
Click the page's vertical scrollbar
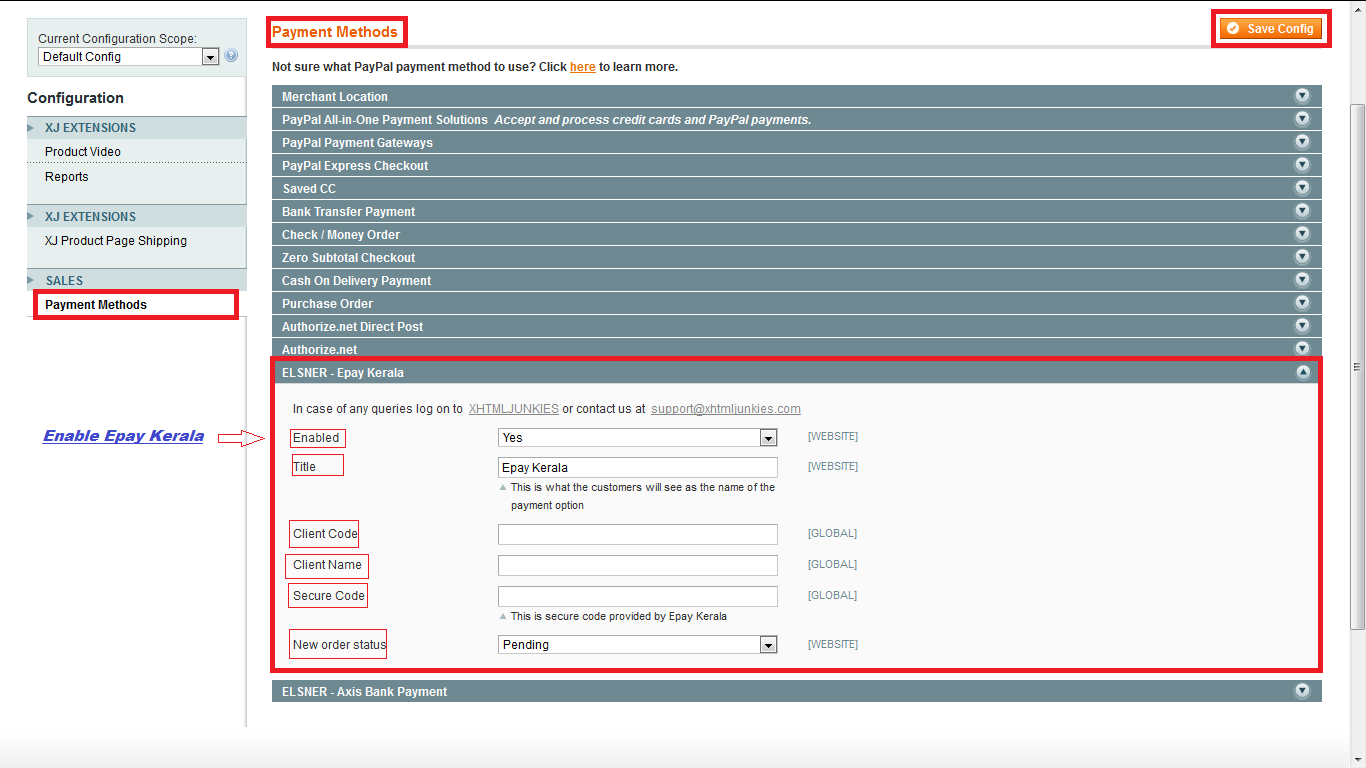1357,365
